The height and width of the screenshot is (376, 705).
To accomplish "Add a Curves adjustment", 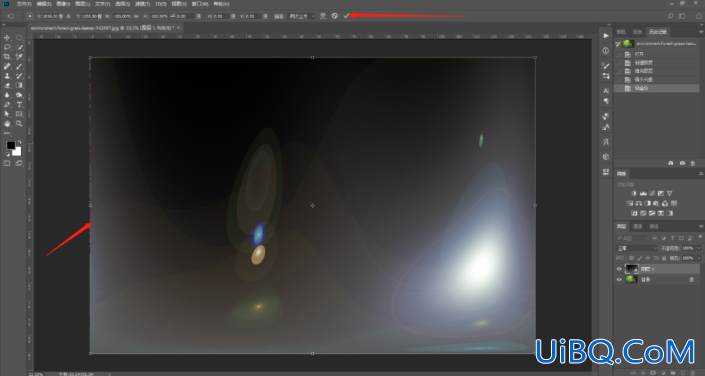I will point(652,193).
